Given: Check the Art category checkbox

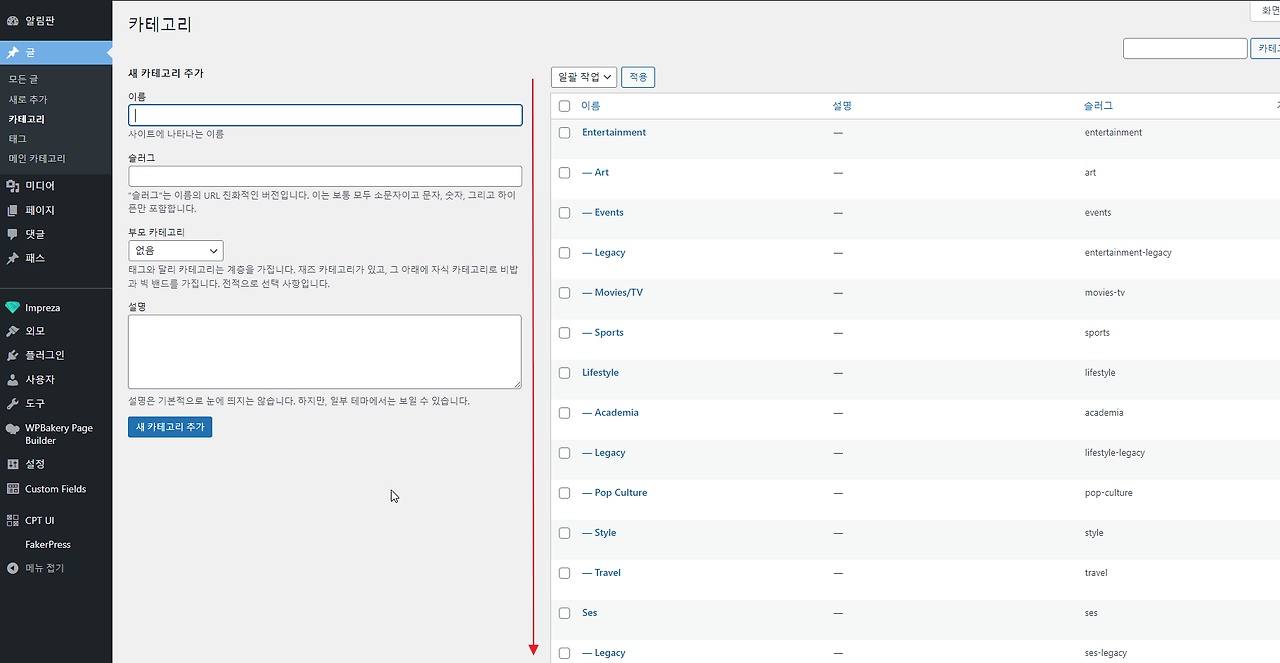Looking at the screenshot, I should coord(564,172).
